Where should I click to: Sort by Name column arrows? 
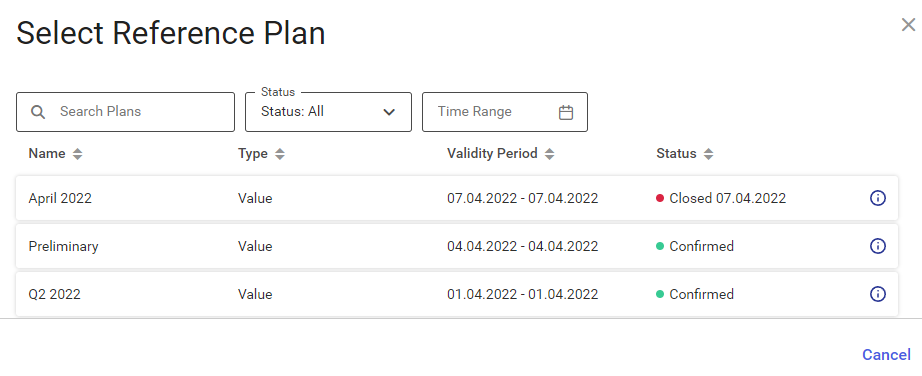pyautogui.click(x=78, y=154)
